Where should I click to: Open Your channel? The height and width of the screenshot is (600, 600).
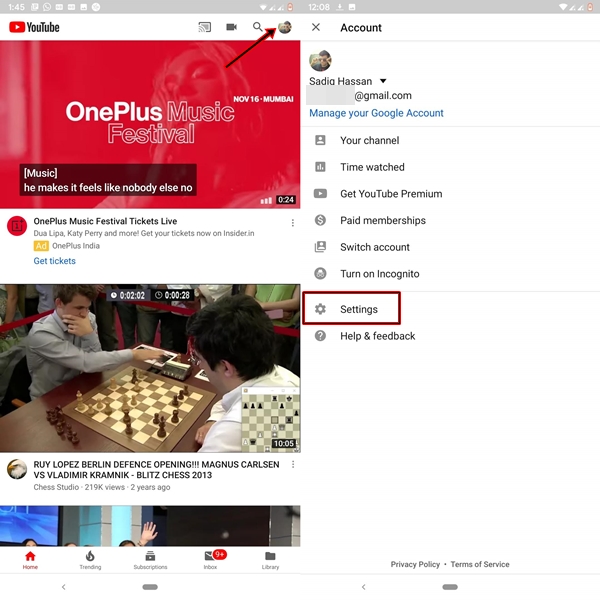coord(450,140)
